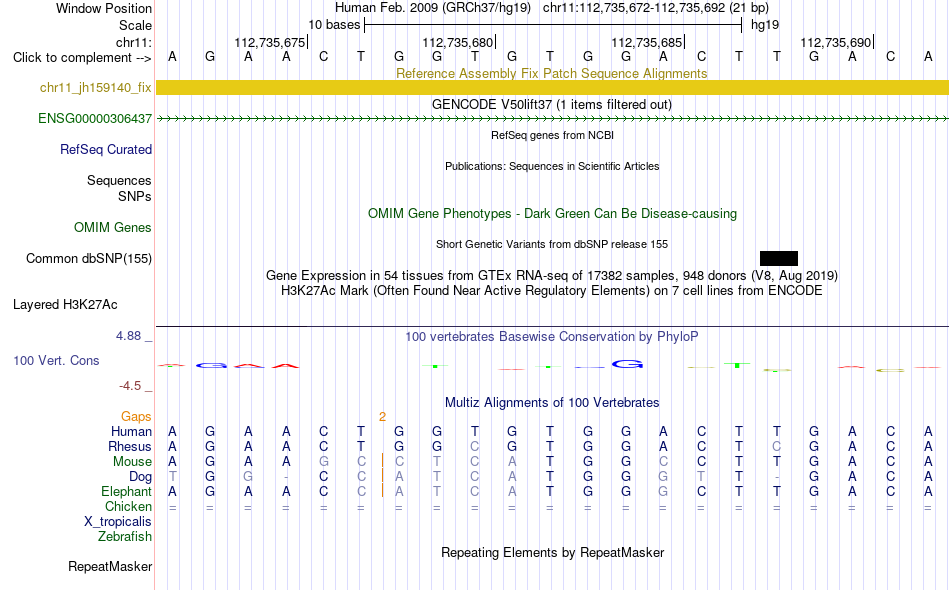This screenshot has width=950, height=590.
Task: Open the Reference Assembly Fix Patch Sequence Alignments title
Action: tap(551, 73)
